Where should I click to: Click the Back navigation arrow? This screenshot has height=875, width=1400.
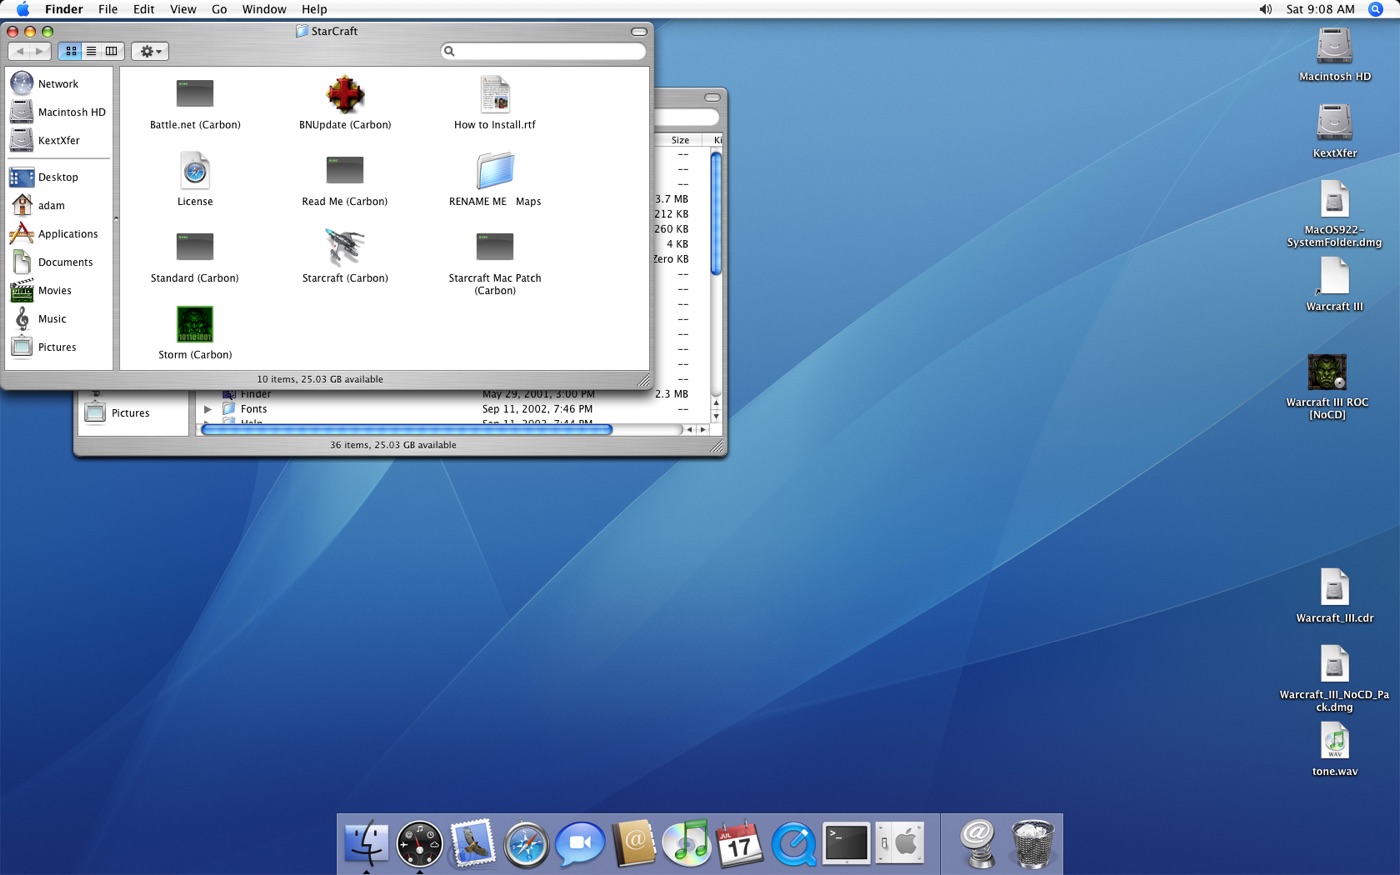point(19,51)
